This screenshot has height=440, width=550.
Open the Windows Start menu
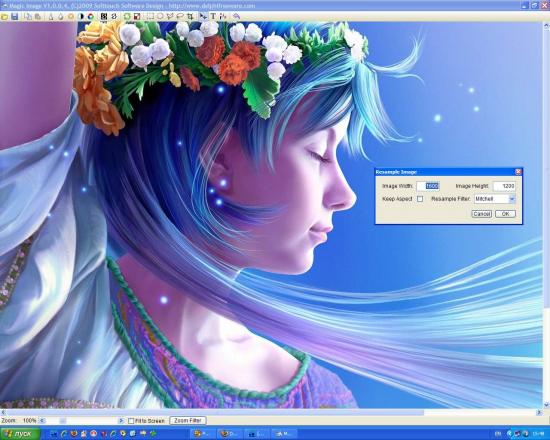pyautogui.click(x=20, y=434)
